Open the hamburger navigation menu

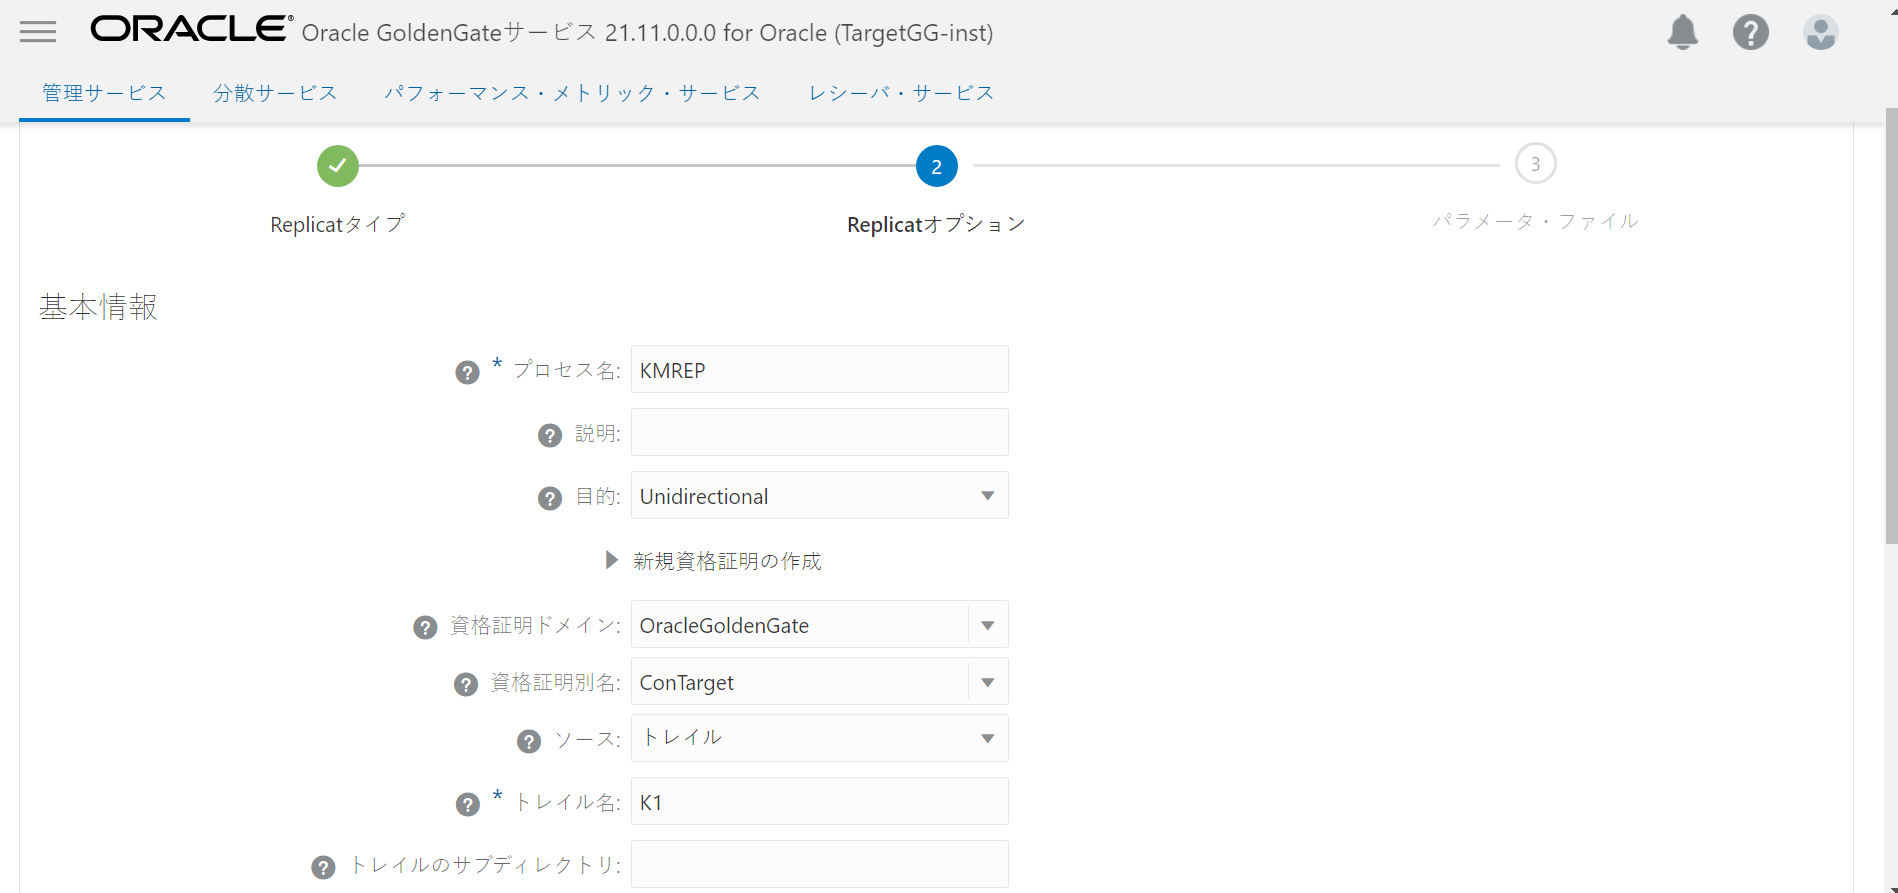tap(38, 32)
